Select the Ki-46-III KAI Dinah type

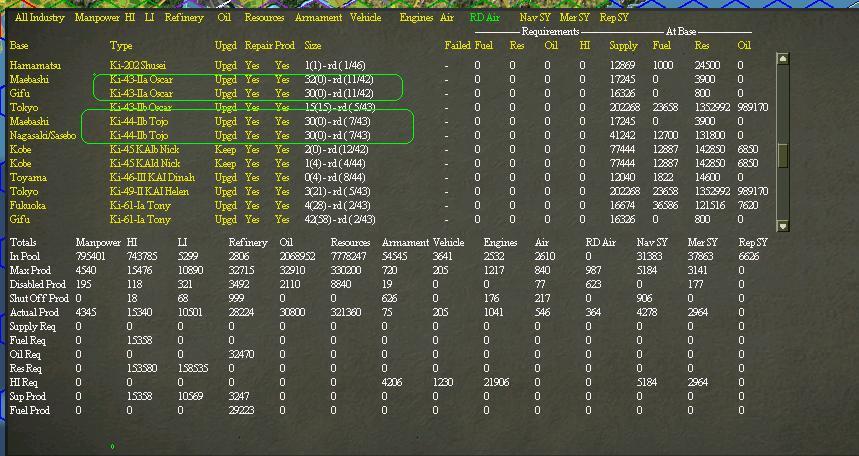click(x=152, y=178)
